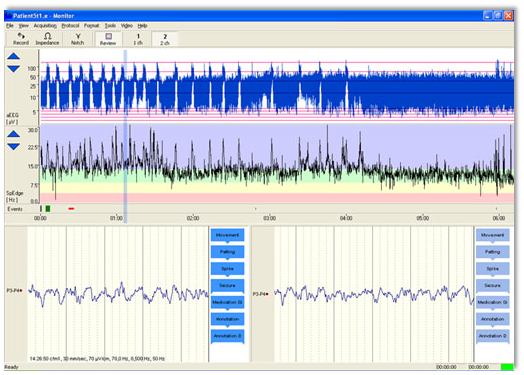The height and width of the screenshot is (375, 524).
Task: Click the 22.5 value on the SpEdge axis
Action: pos(33,147)
